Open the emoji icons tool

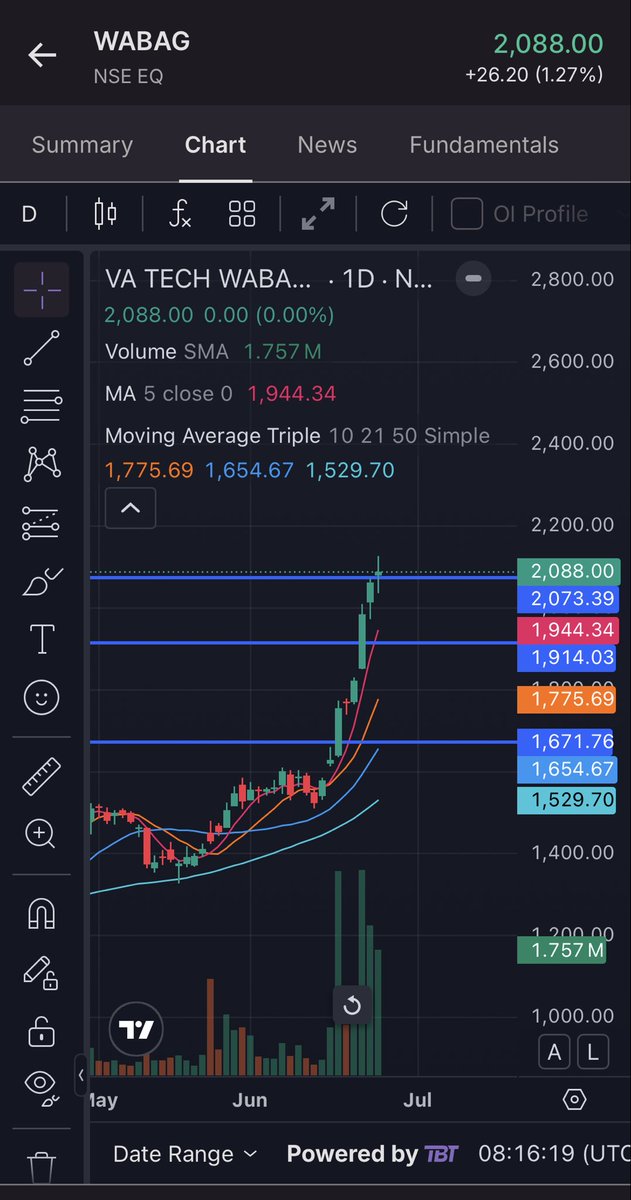[42, 697]
